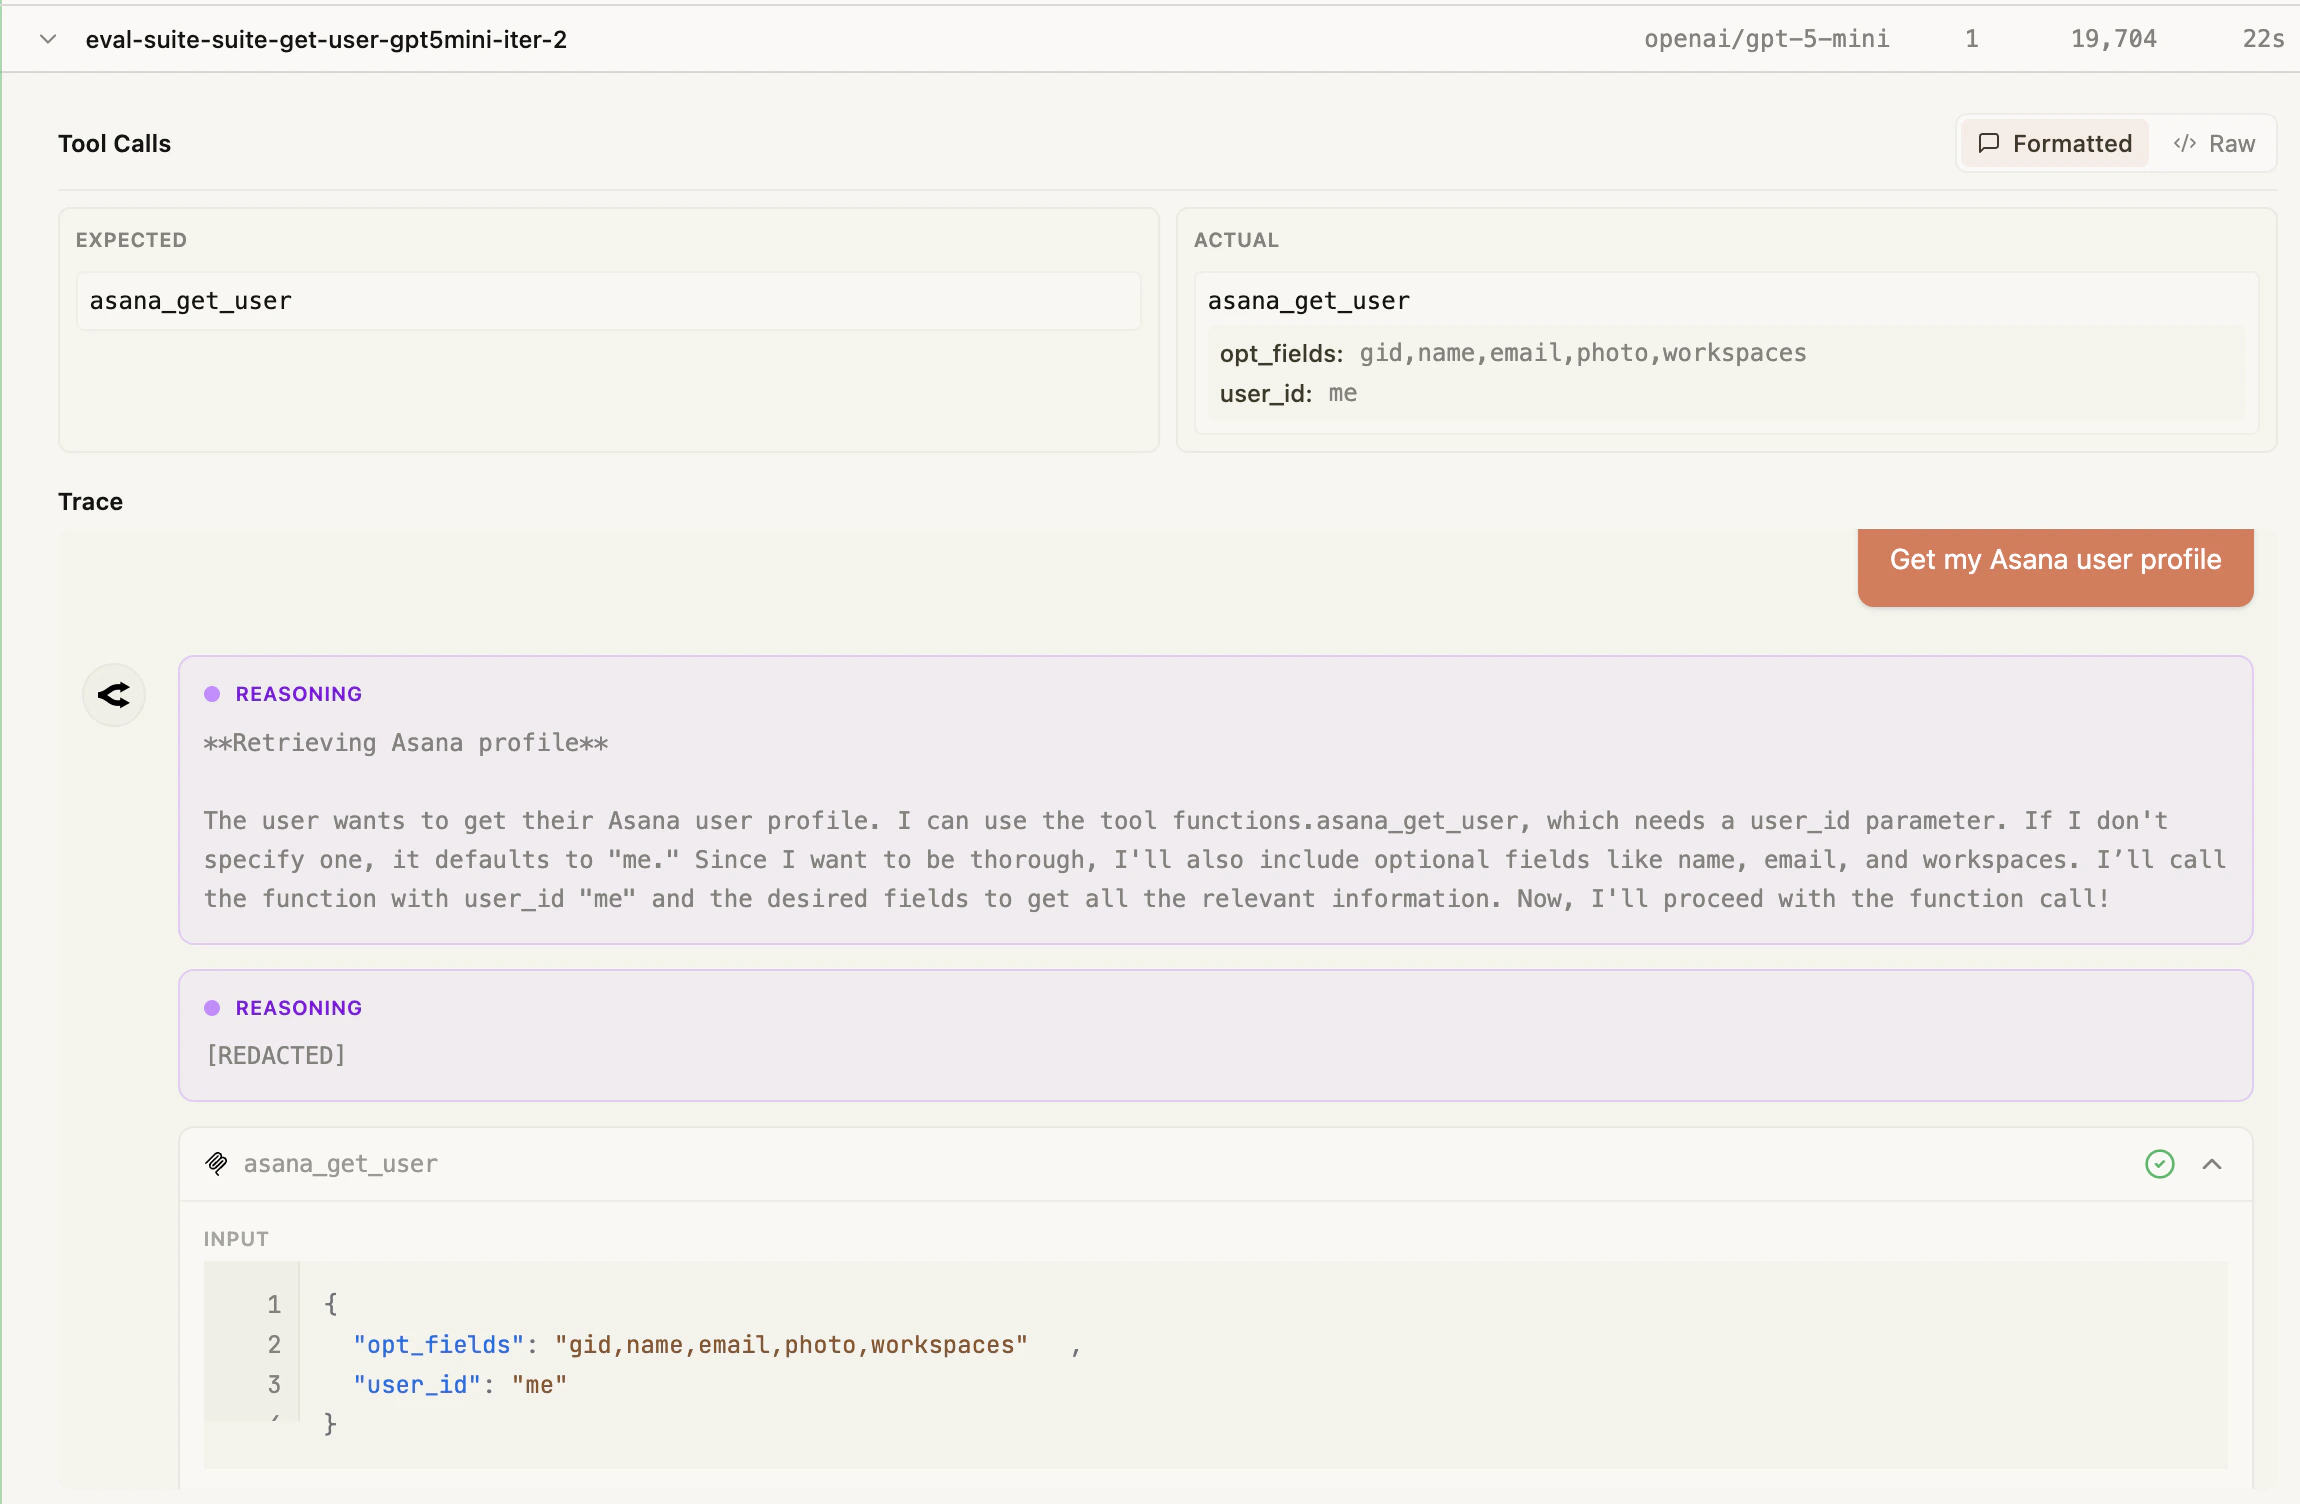Screen dimensions: 2300x1504
Task: Open asana_get_user in the ACTUAL panel
Action: (1308, 300)
